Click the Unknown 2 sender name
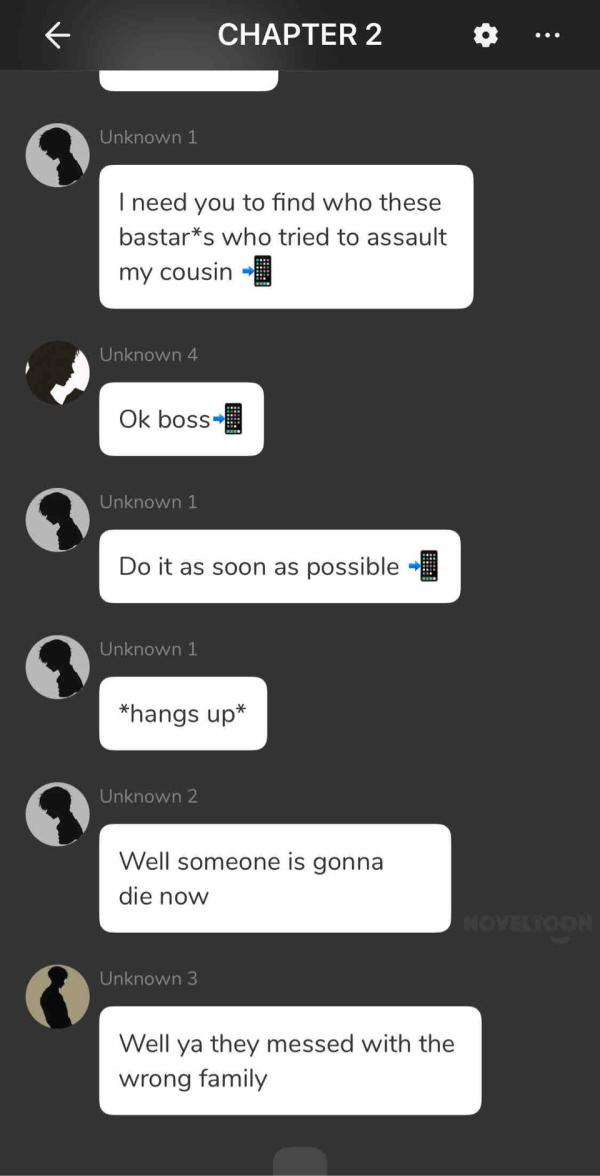This screenshot has width=600, height=1176. [x=148, y=796]
